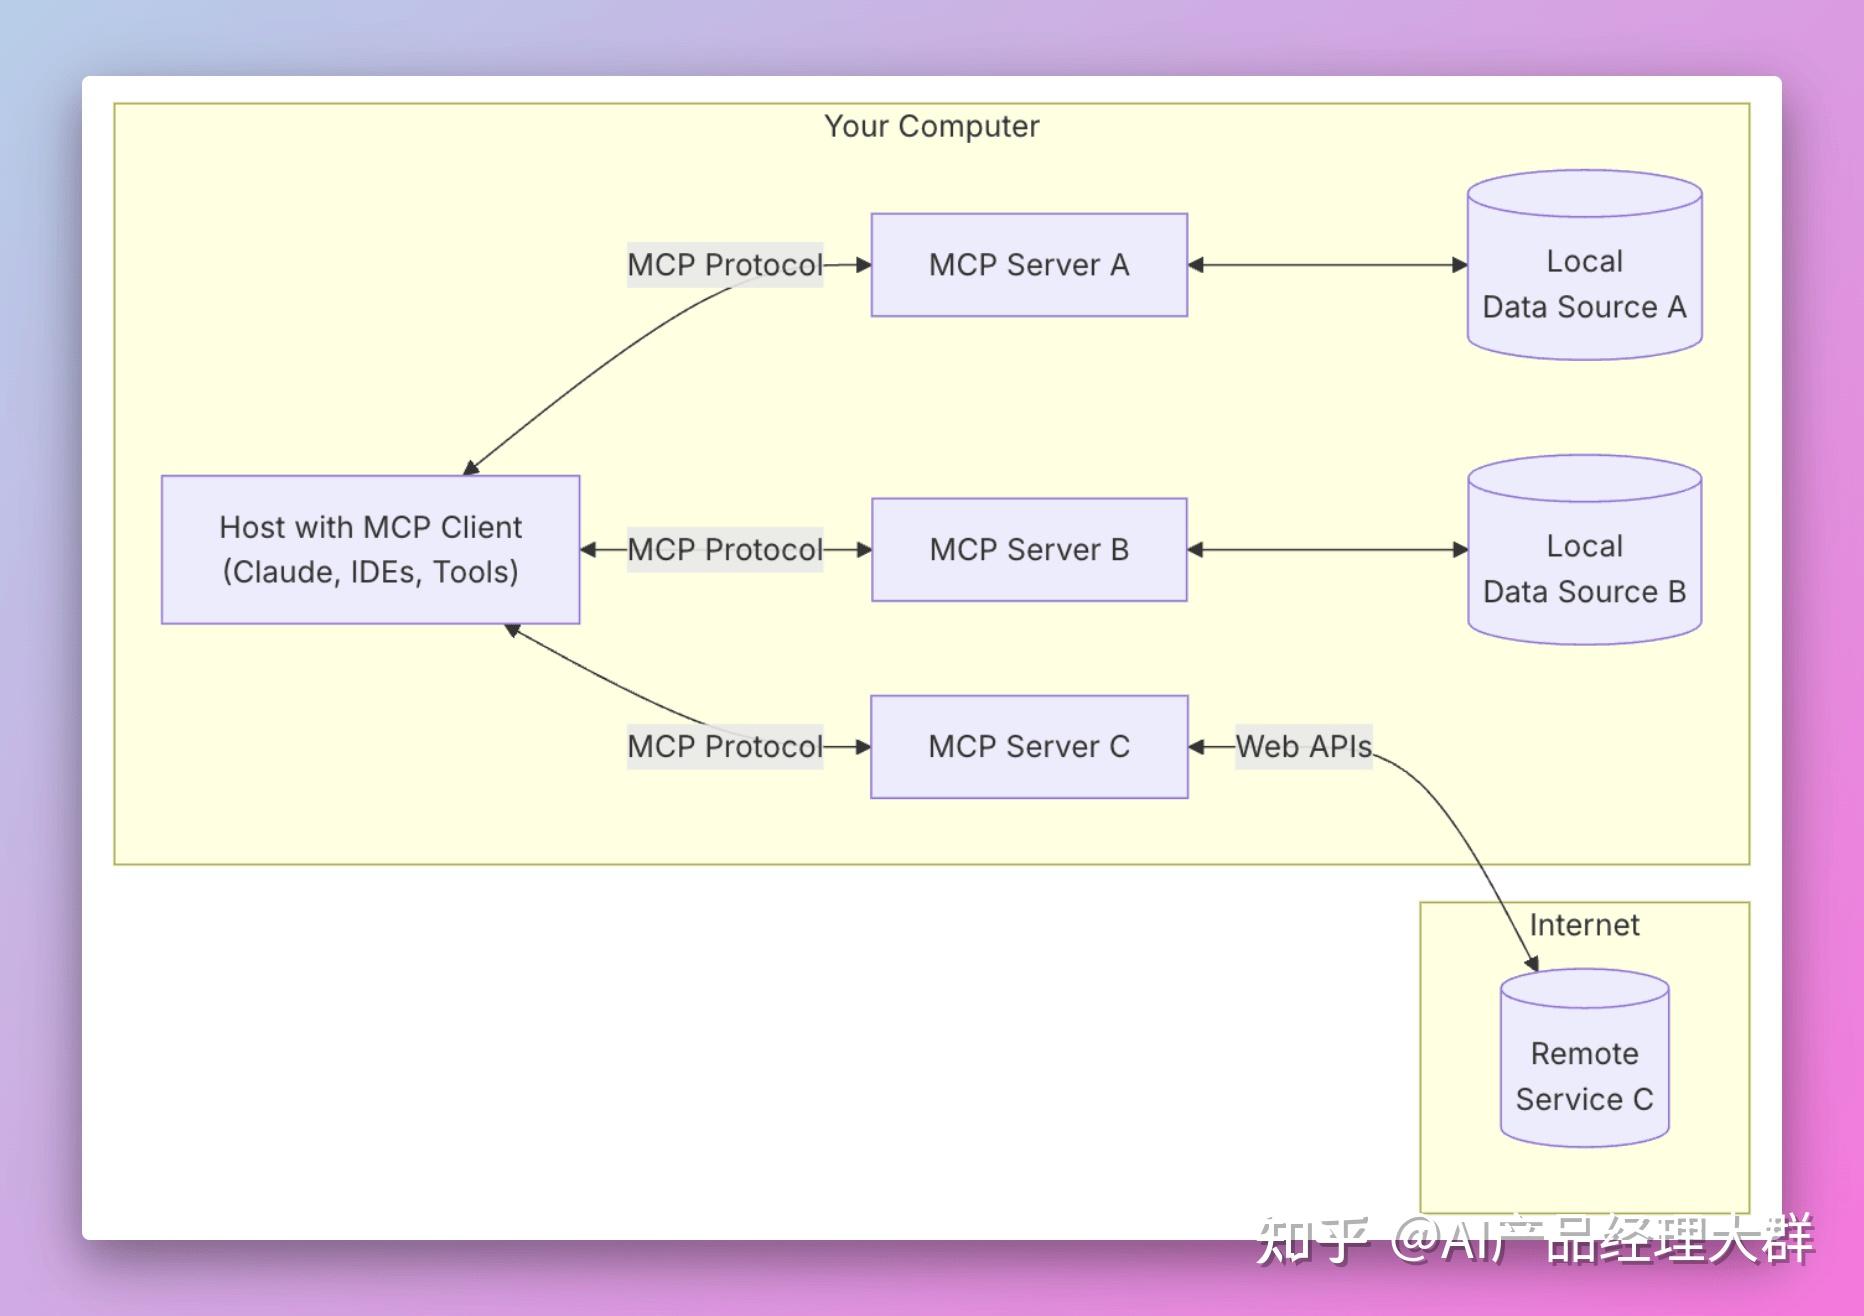Select the Local Data Source B cylinder

(x=1583, y=550)
